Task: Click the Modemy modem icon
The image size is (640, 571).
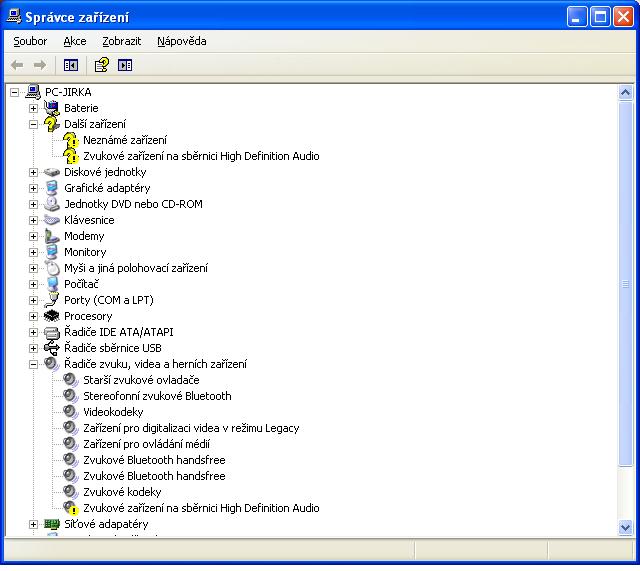Action: [52, 236]
